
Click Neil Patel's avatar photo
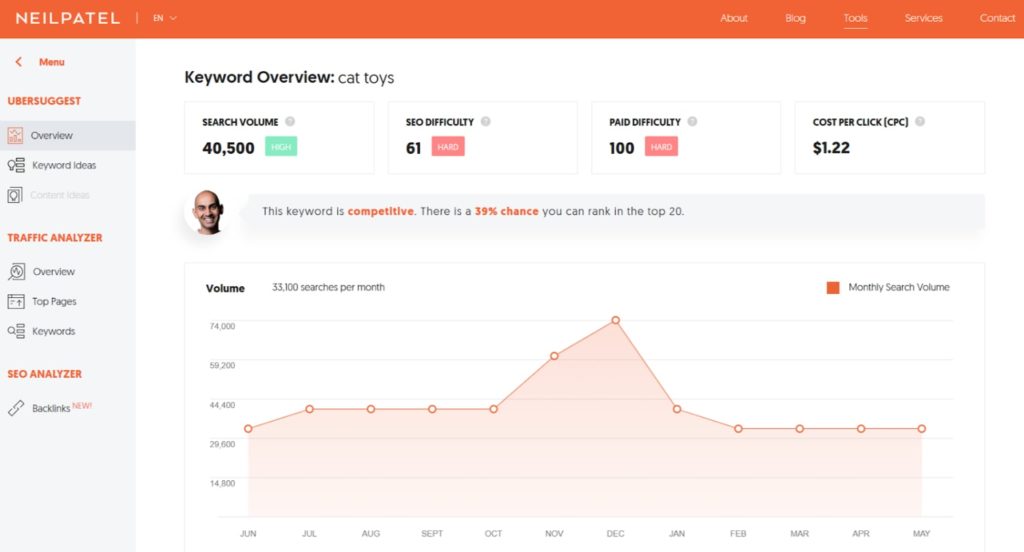(208, 212)
